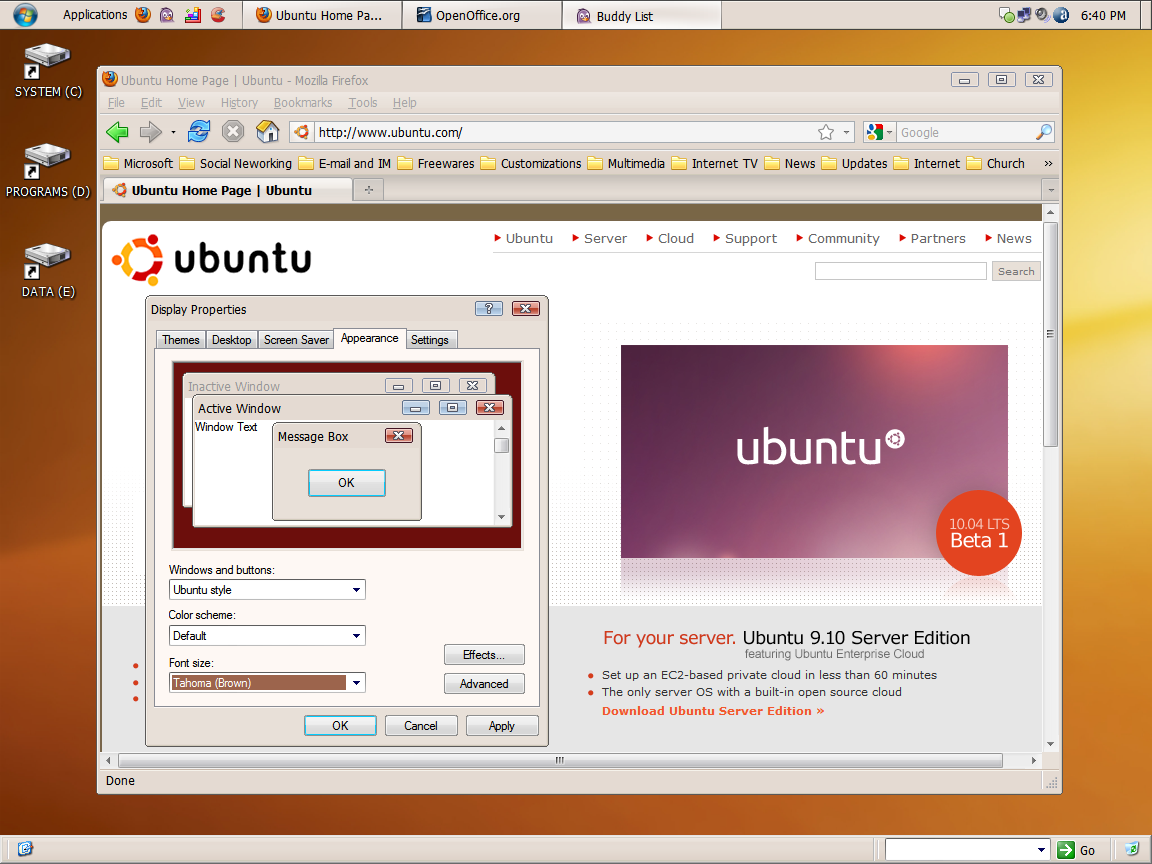This screenshot has width=1152, height=864.
Task: Expand the Color scheme dropdown showing Default
Action: pos(355,635)
